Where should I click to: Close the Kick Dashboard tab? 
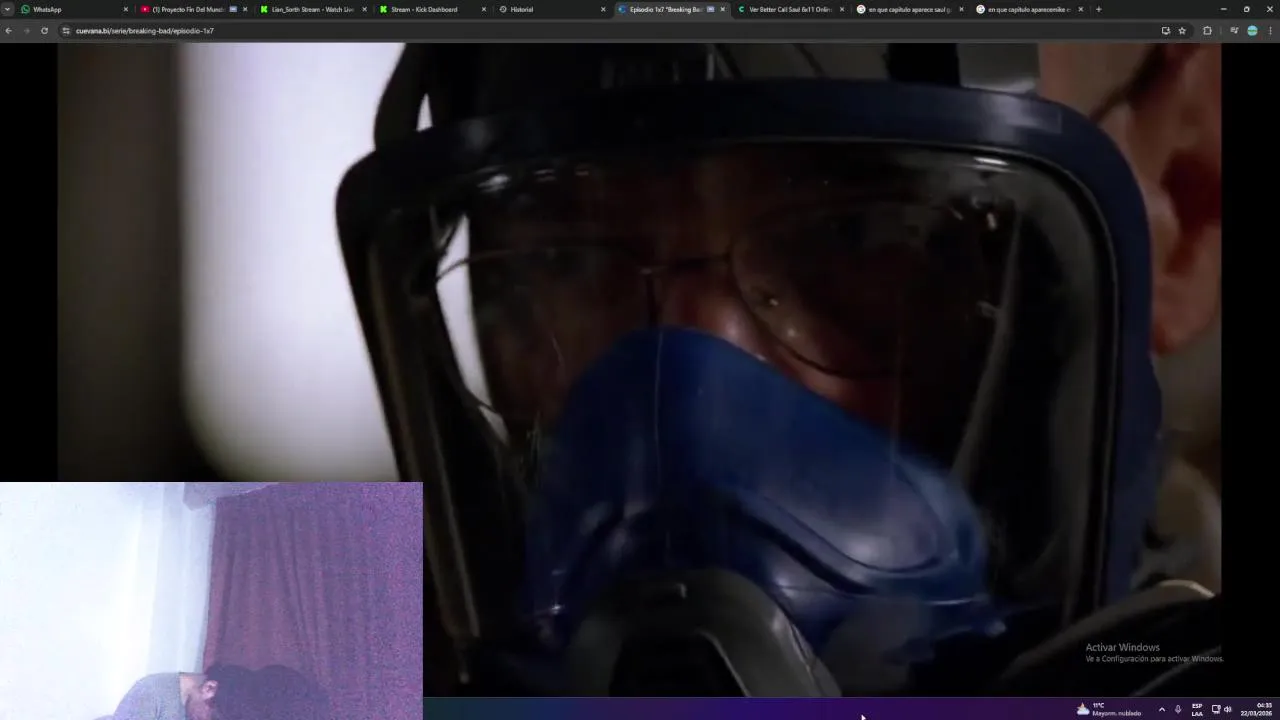tap(484, 9)
